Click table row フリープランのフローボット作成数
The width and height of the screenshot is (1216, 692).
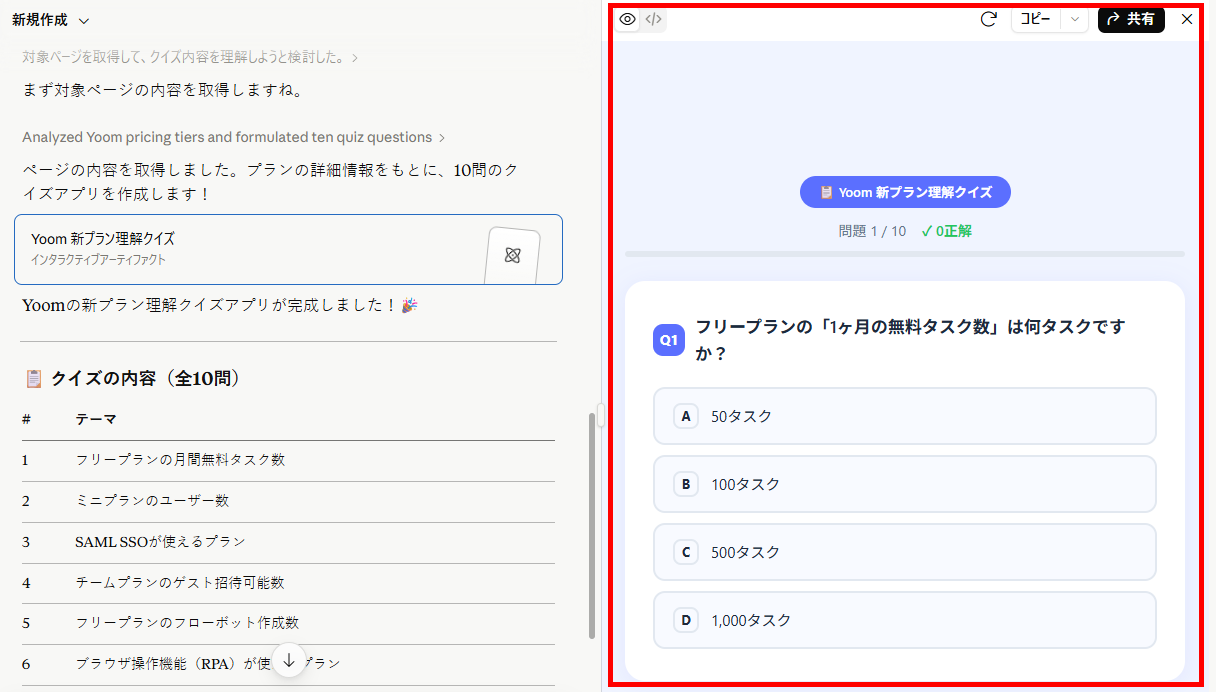288,623
